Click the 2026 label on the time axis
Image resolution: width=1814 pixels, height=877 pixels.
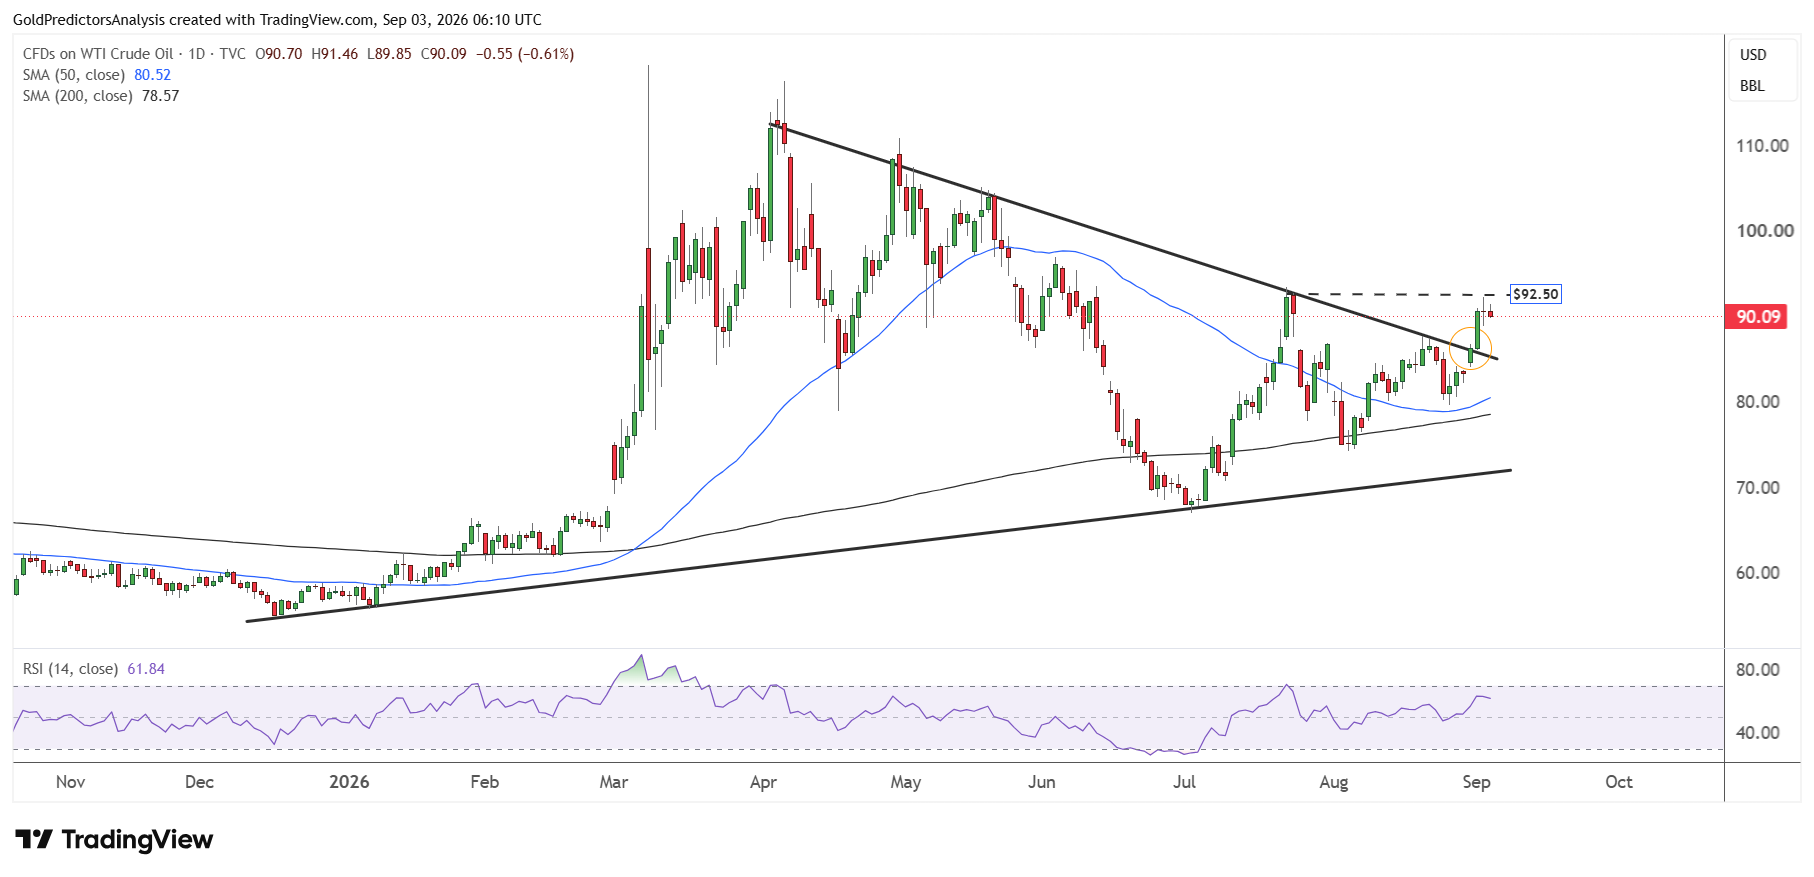point(349,782)
